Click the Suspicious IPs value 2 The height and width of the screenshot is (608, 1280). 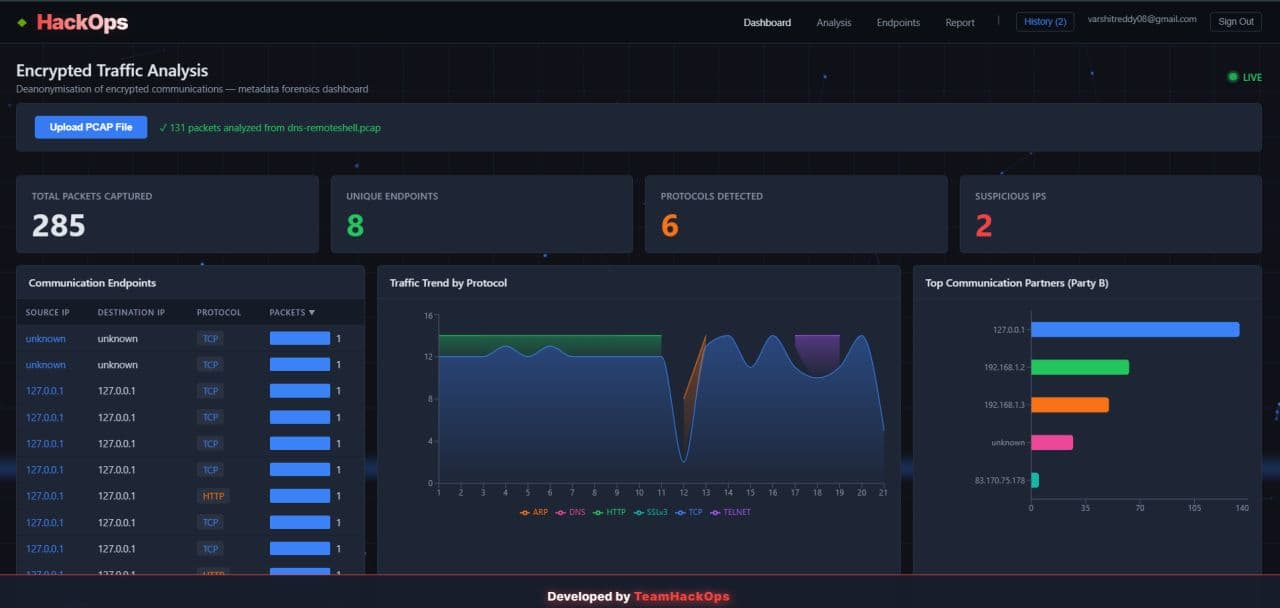pyautogui.click(x=984, y=226)
